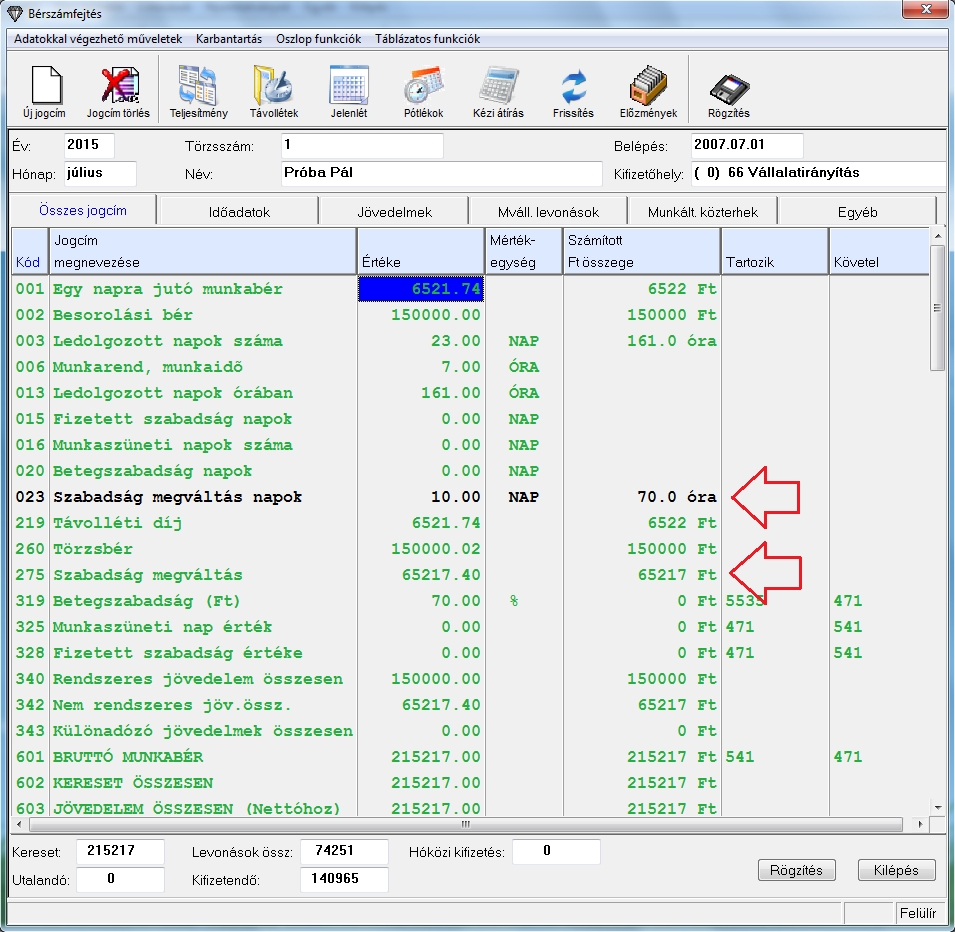This screenshot has height=932, width=955.
Task: Open the Távollétek toolbar icon
Action: pos(273,86)
